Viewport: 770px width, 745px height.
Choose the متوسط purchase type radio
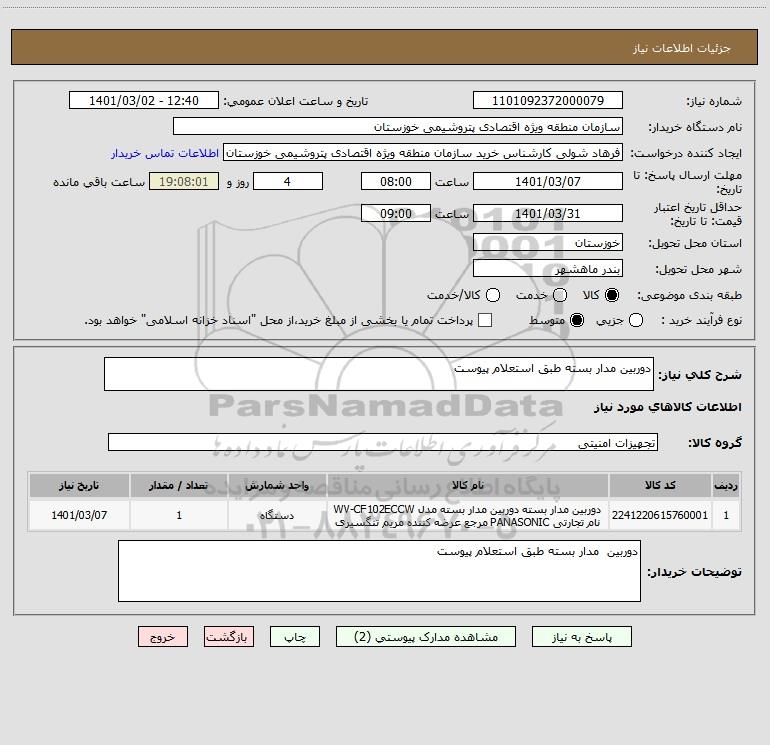(x=577, y=320)
